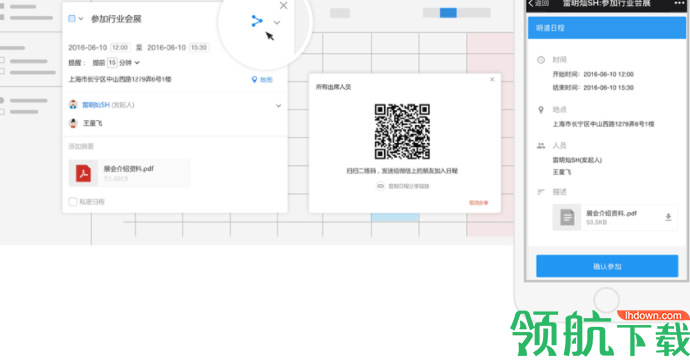
Task: Close the 所有出席人员 QR code dialog
Action: tap(492, 79)
